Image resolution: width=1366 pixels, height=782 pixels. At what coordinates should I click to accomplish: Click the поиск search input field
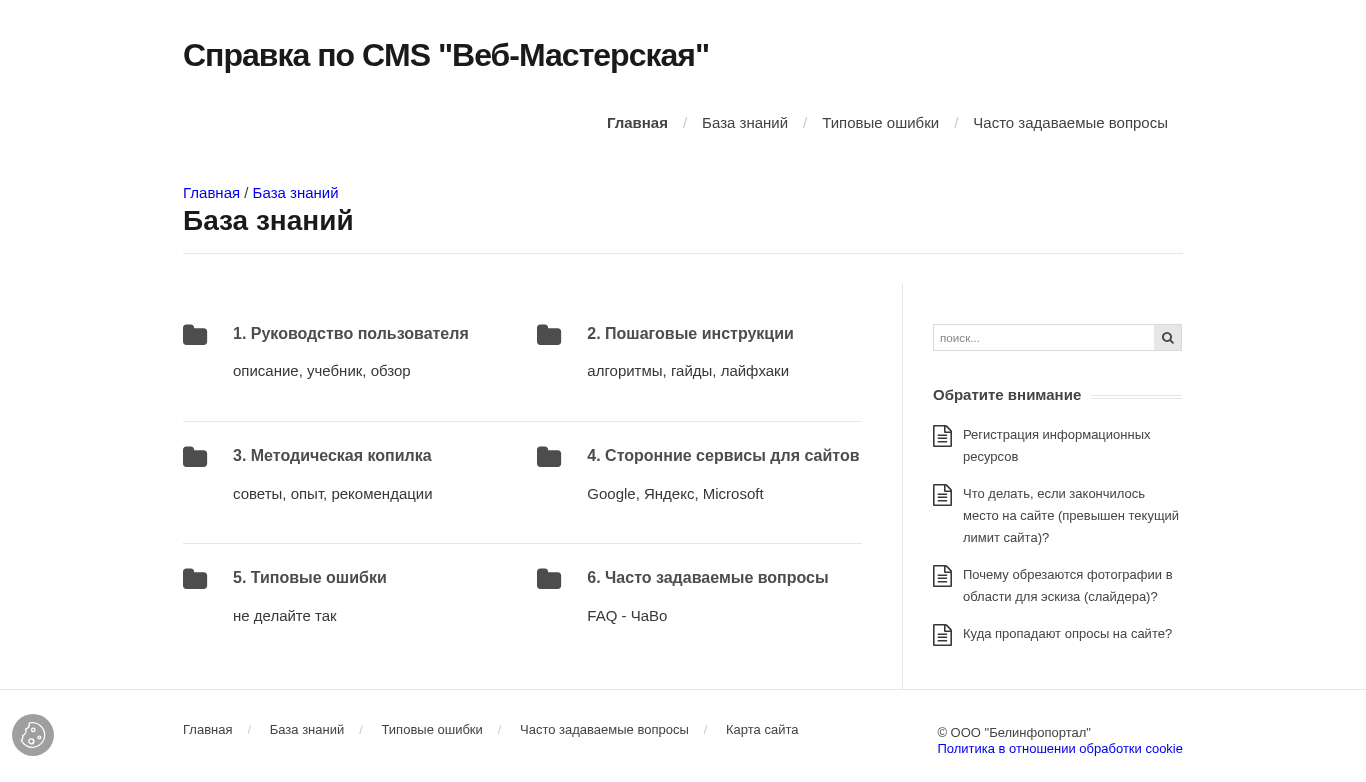(x=1044, y=338)
